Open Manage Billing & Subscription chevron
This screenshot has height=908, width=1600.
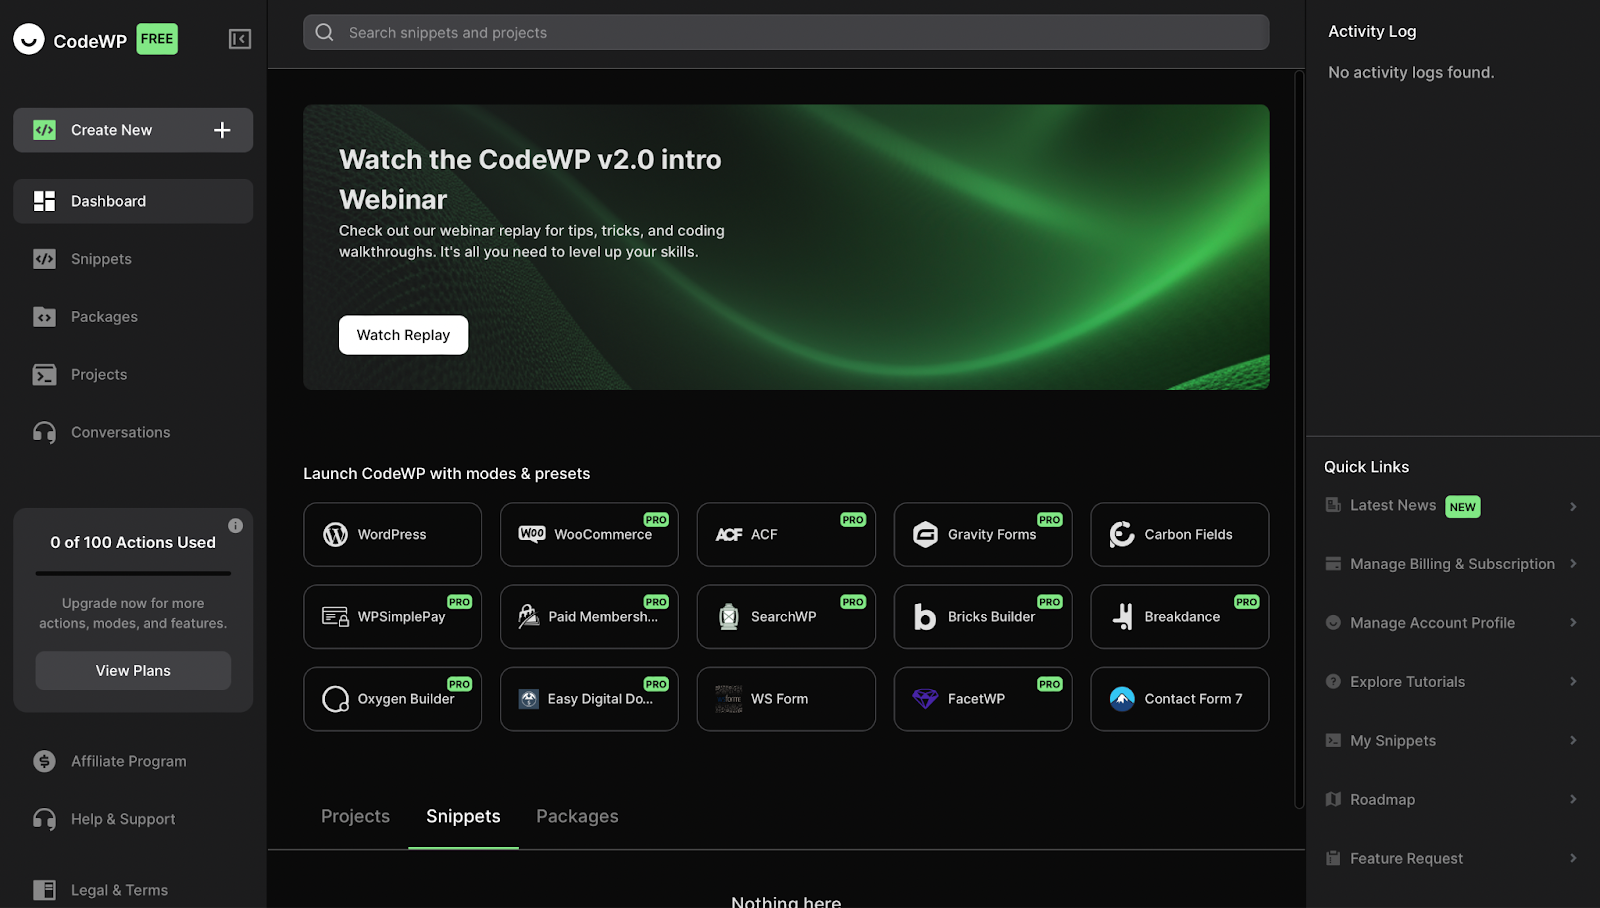pyautogui.click(x=1573, y=564)
